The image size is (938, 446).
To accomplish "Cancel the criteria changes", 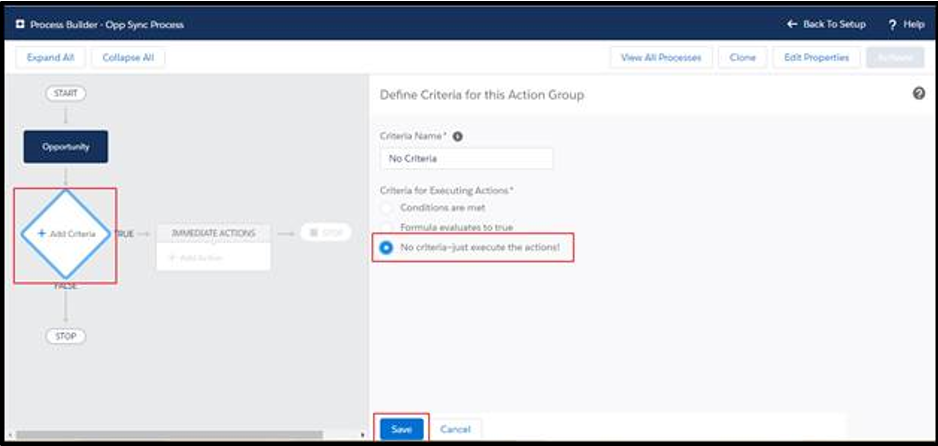I will pyautogui.click(x=455, y=428).
